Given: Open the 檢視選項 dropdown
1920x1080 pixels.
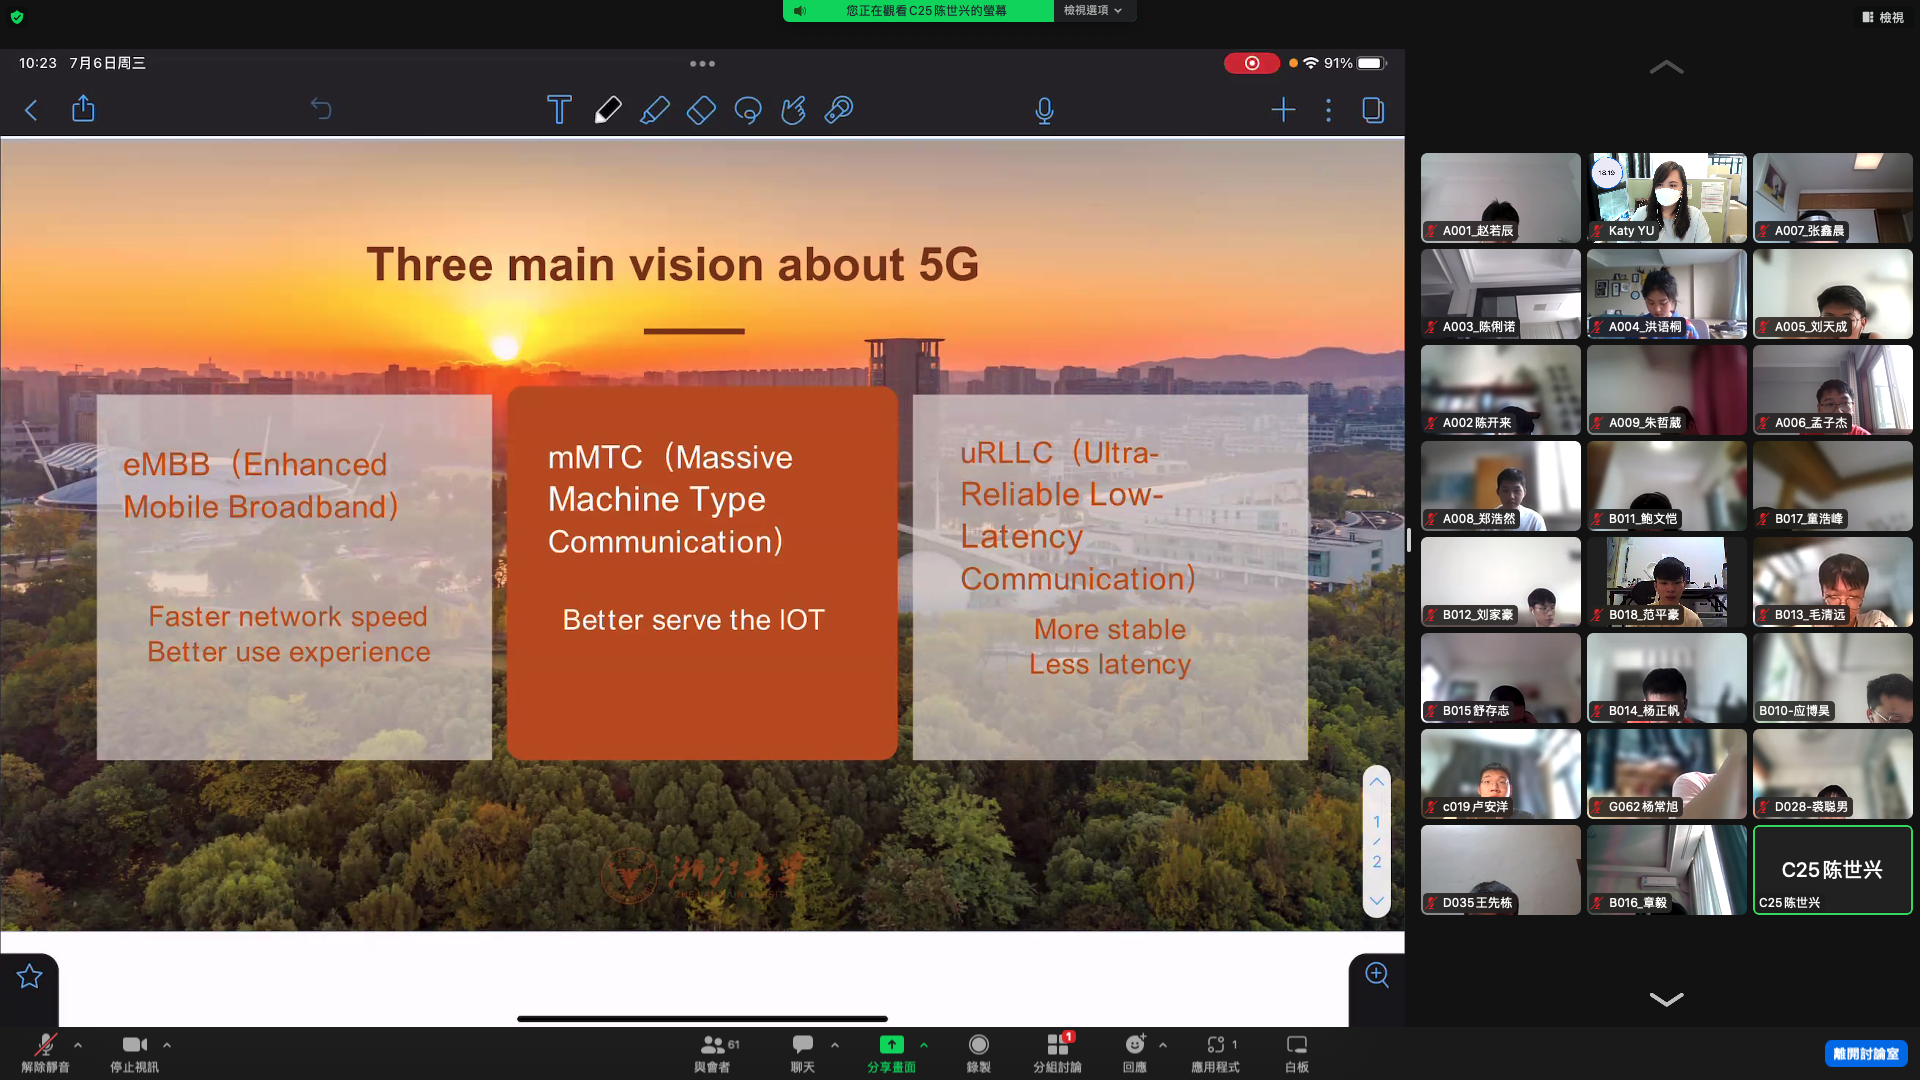Looking at the screenshot, I should (1092, 10).
